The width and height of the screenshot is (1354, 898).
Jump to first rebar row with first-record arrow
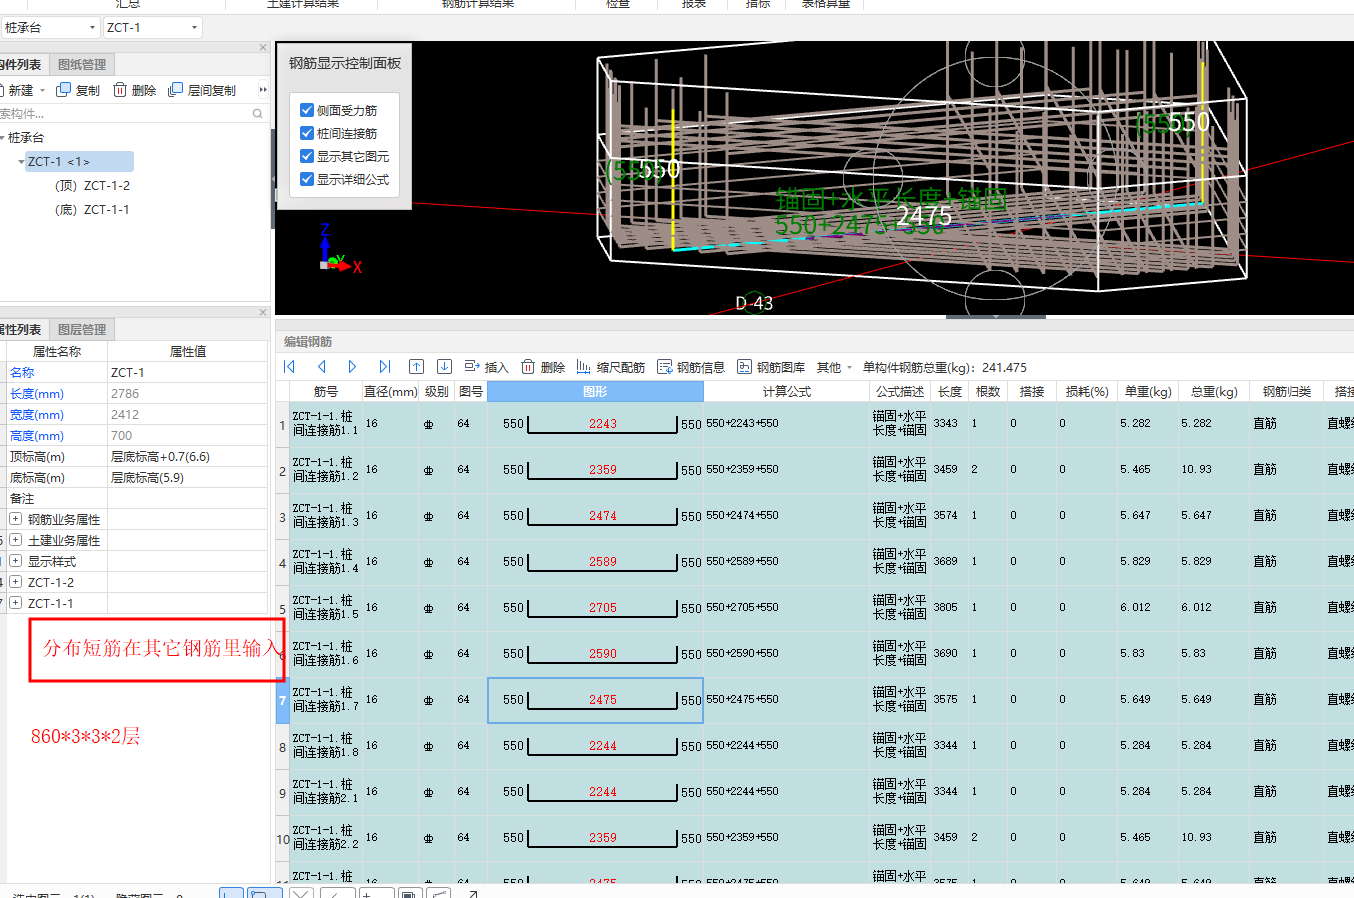289,367
